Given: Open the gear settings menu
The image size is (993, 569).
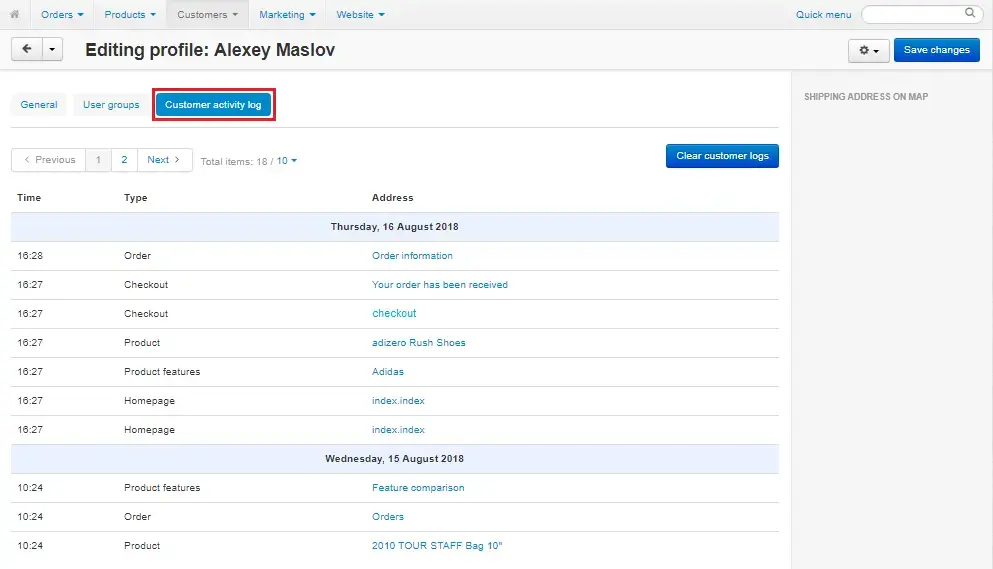Looking at the screenshot, I should (868, 51).
